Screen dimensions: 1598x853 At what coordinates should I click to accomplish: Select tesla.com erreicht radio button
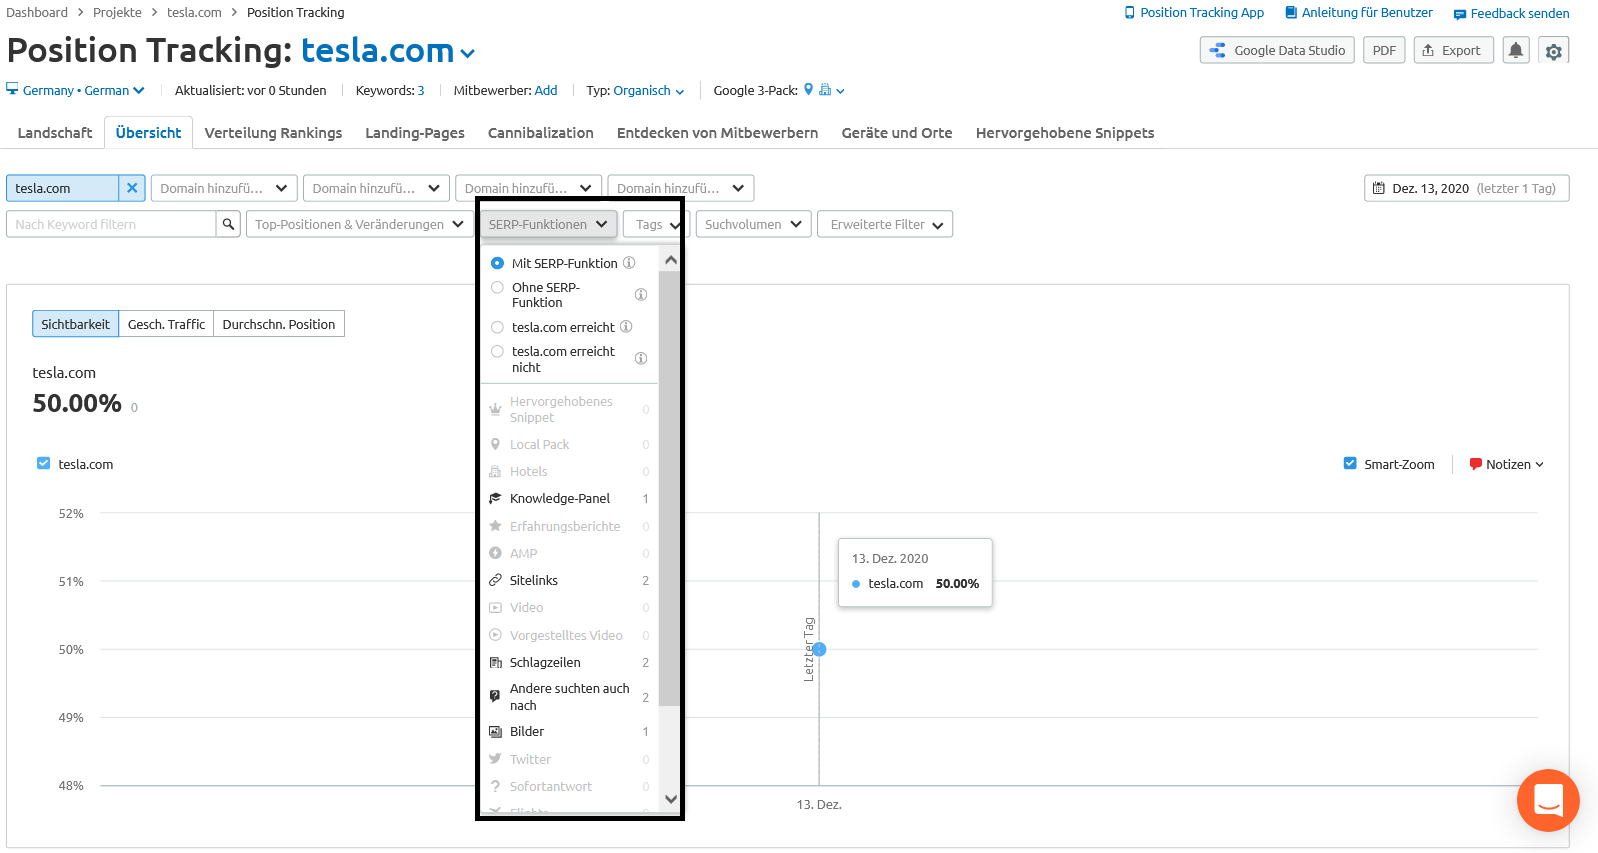[x=497, y=327]
